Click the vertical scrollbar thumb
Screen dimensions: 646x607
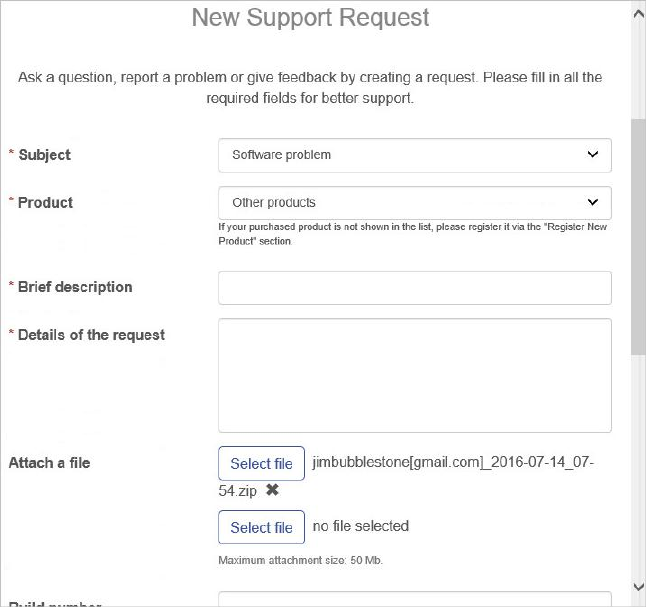click(638, 235)
